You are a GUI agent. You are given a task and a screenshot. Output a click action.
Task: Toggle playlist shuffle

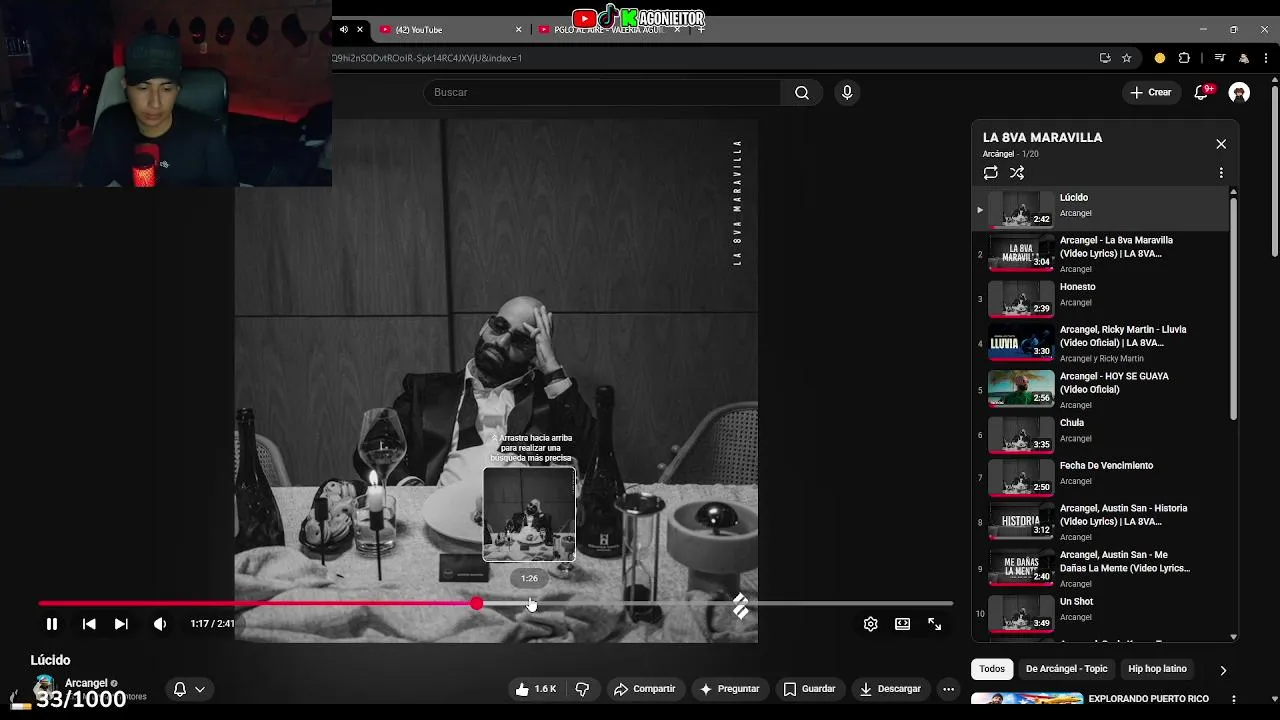(x=1017, y=172)
